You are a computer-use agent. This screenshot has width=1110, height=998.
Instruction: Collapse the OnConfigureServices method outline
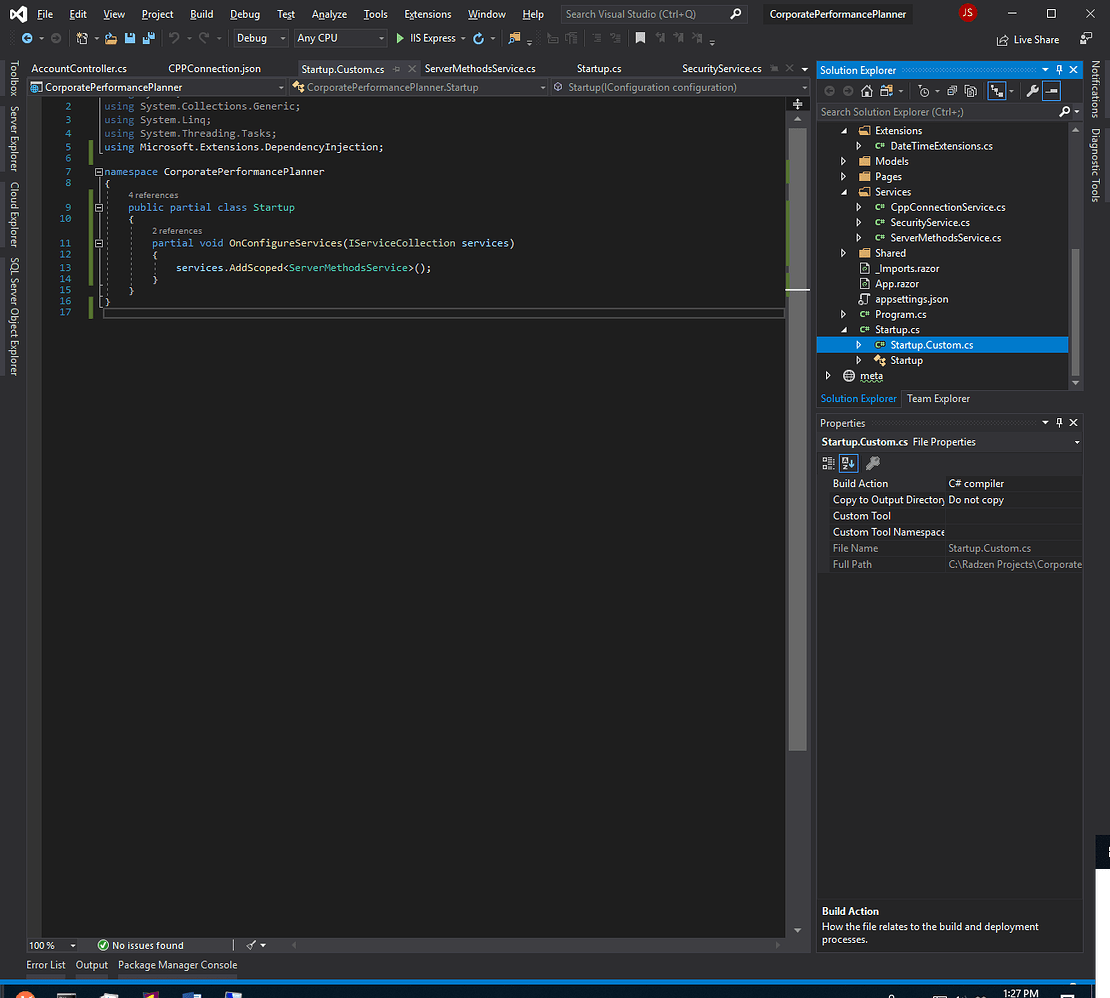tap(99, 243)
